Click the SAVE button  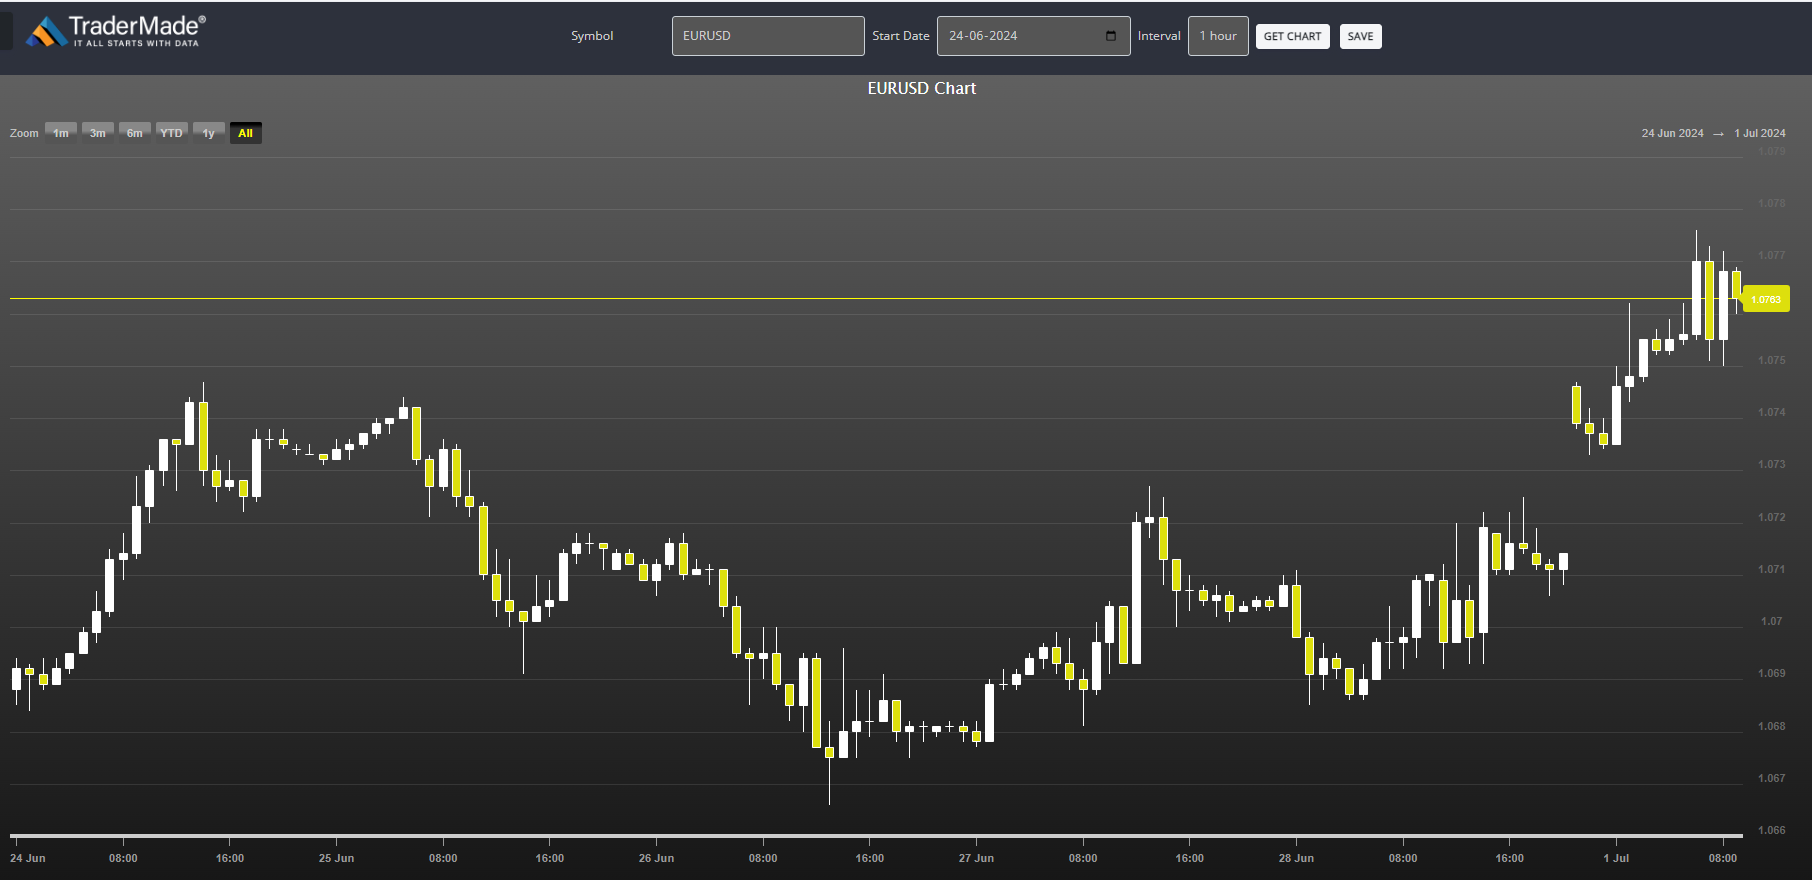tap(1360, 37)
